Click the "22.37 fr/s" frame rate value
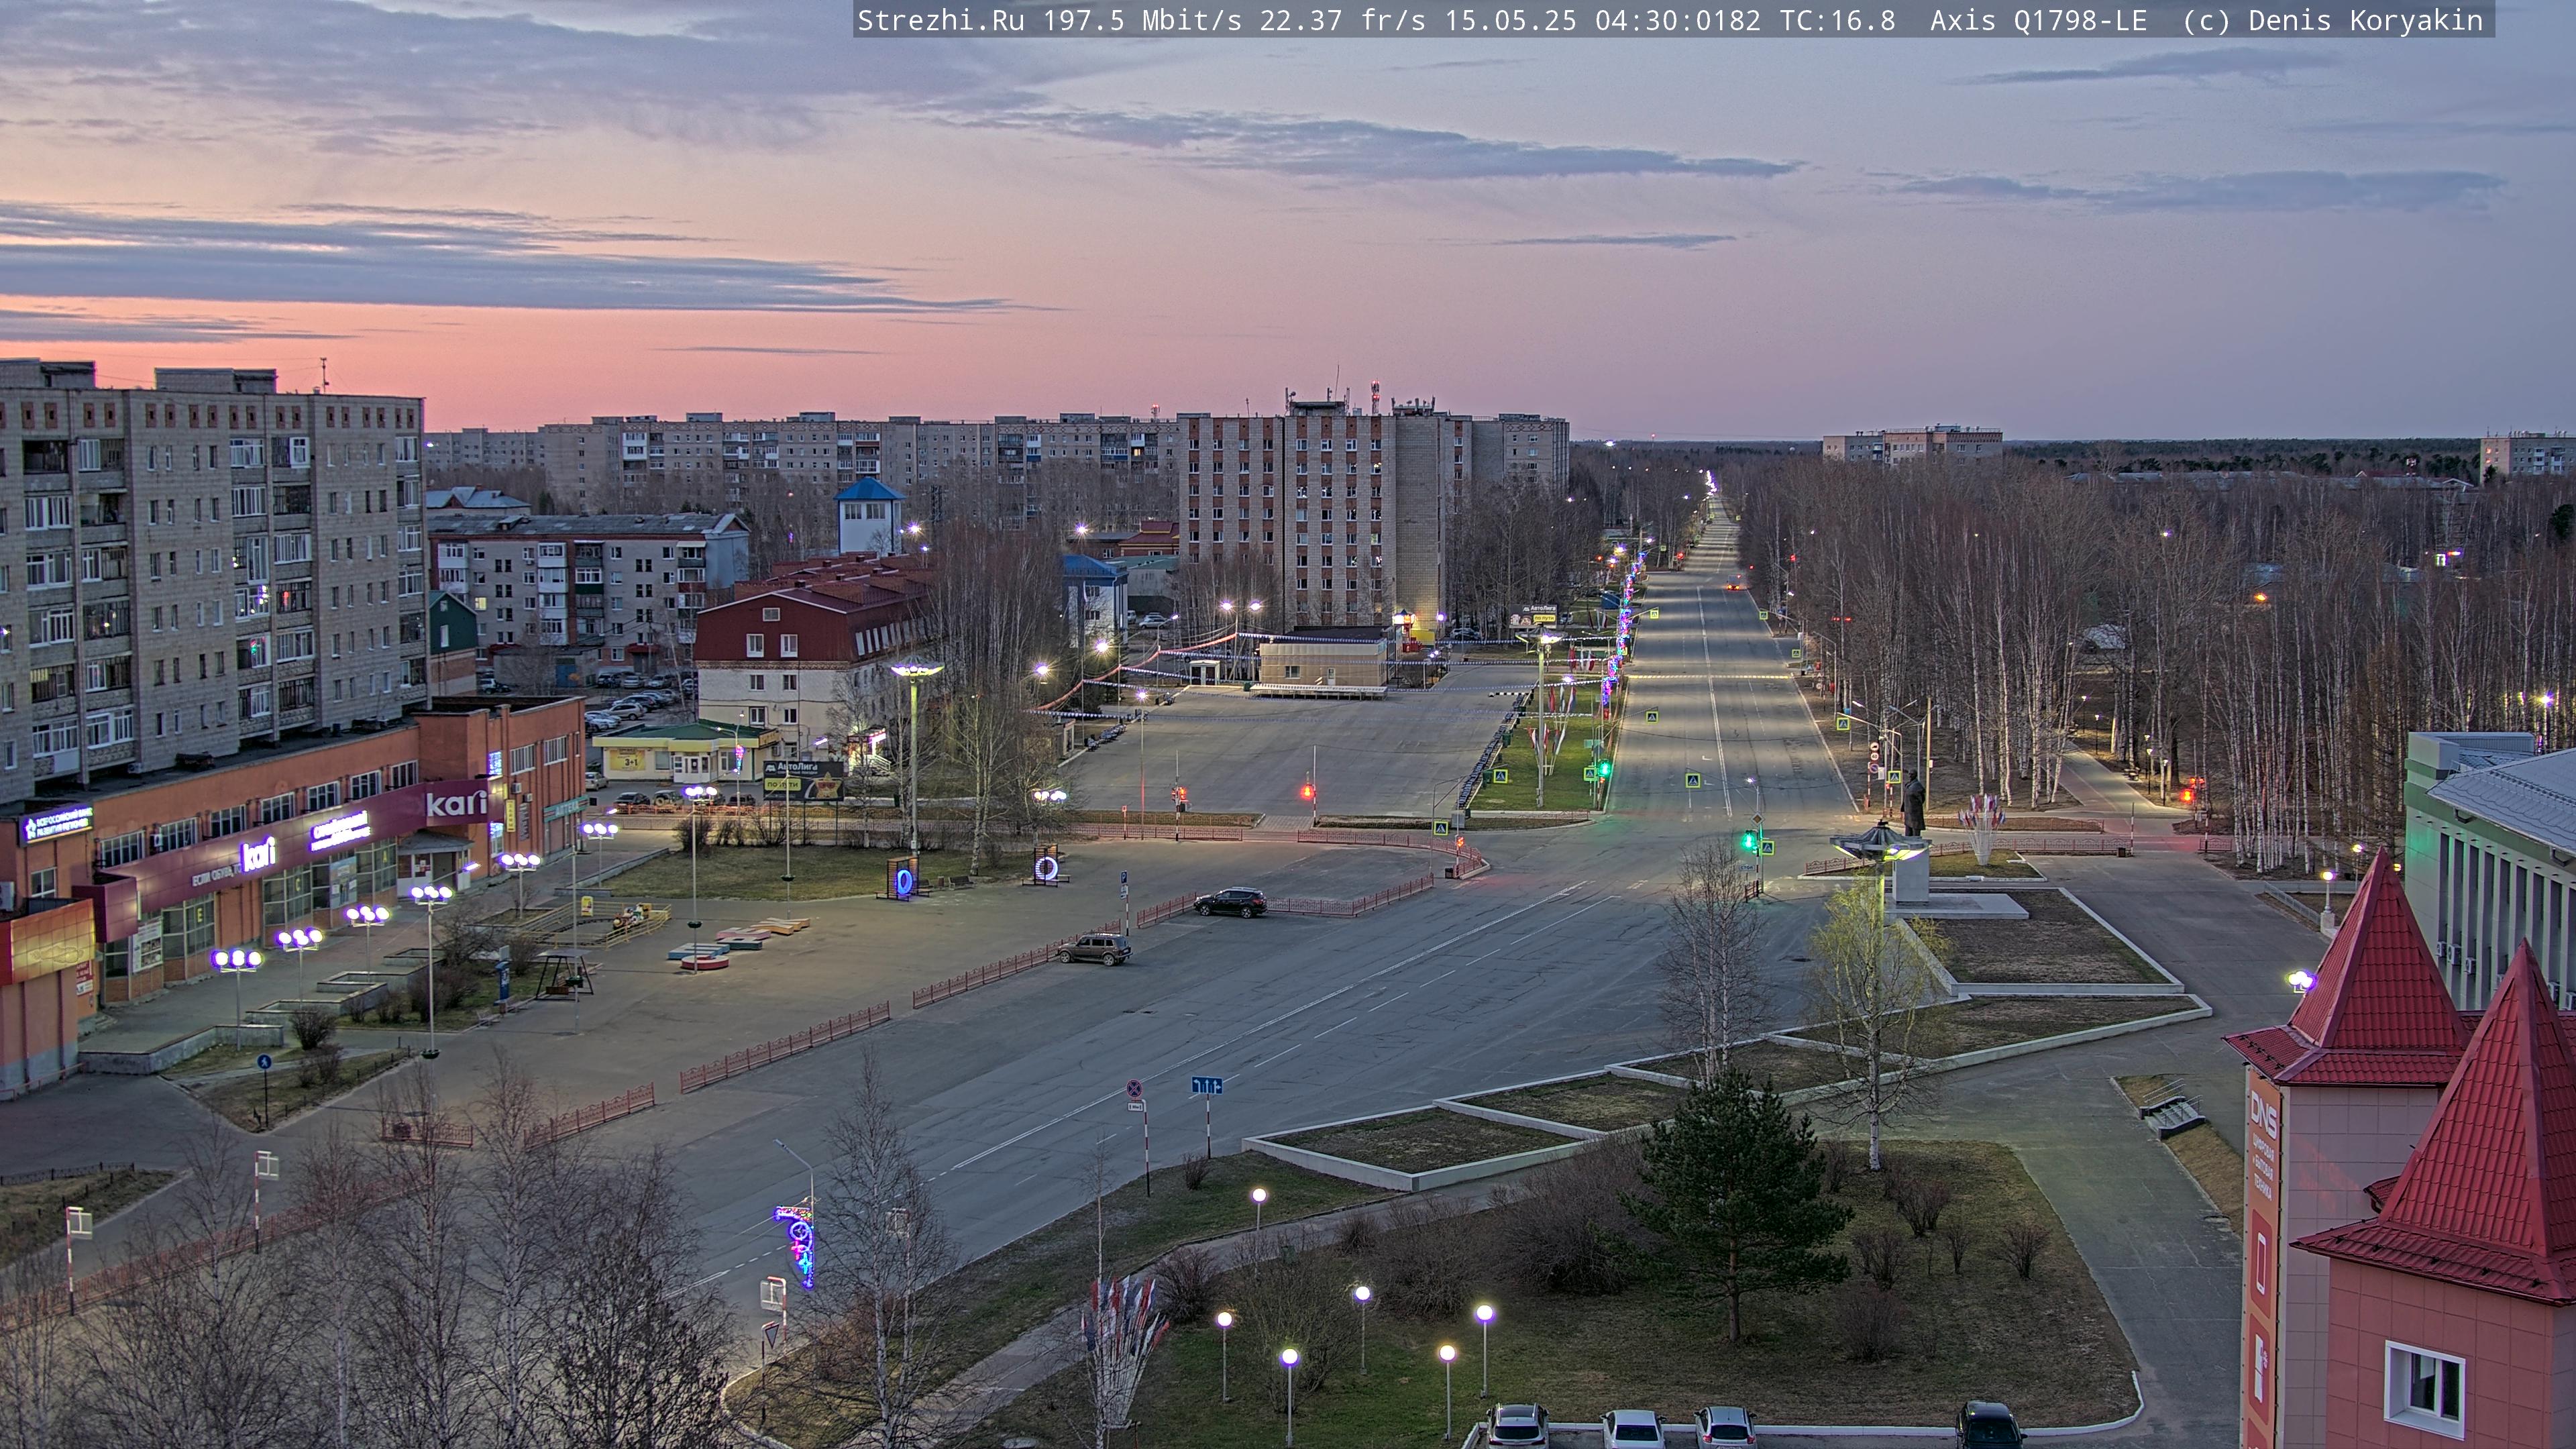Viewport: 2576px width, 1449px height. 1343,21
